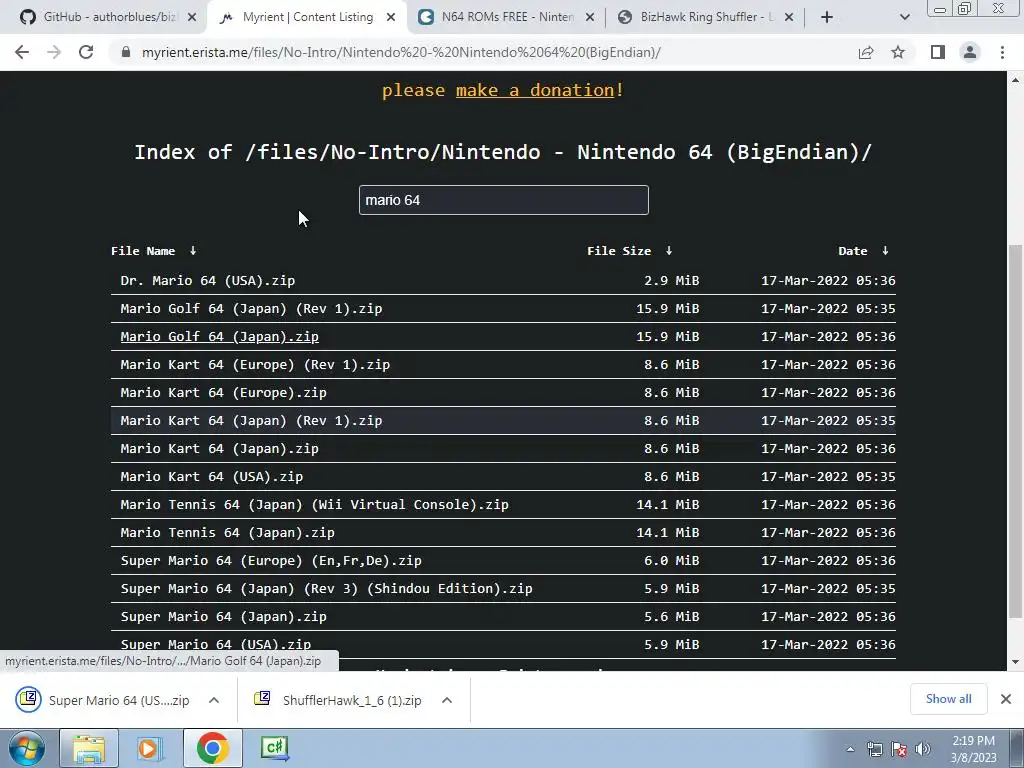Viewport: 1024px width, 768px height.
Task: Click the Mario Golf 64 (Japan).zip link
Action: (x=219, y=337)
